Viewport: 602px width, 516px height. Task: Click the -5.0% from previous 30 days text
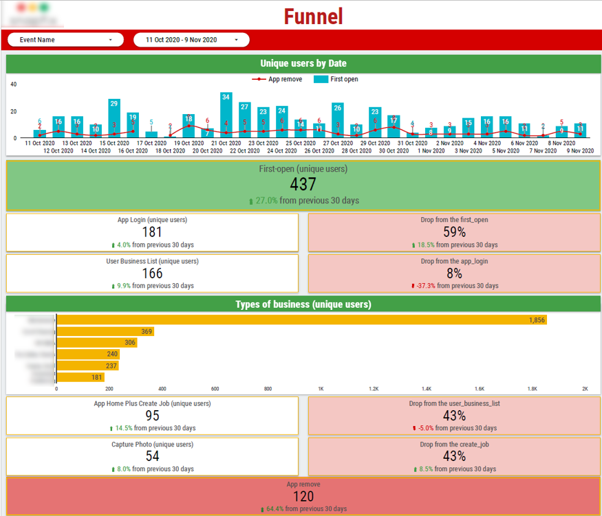coord(457,428)
